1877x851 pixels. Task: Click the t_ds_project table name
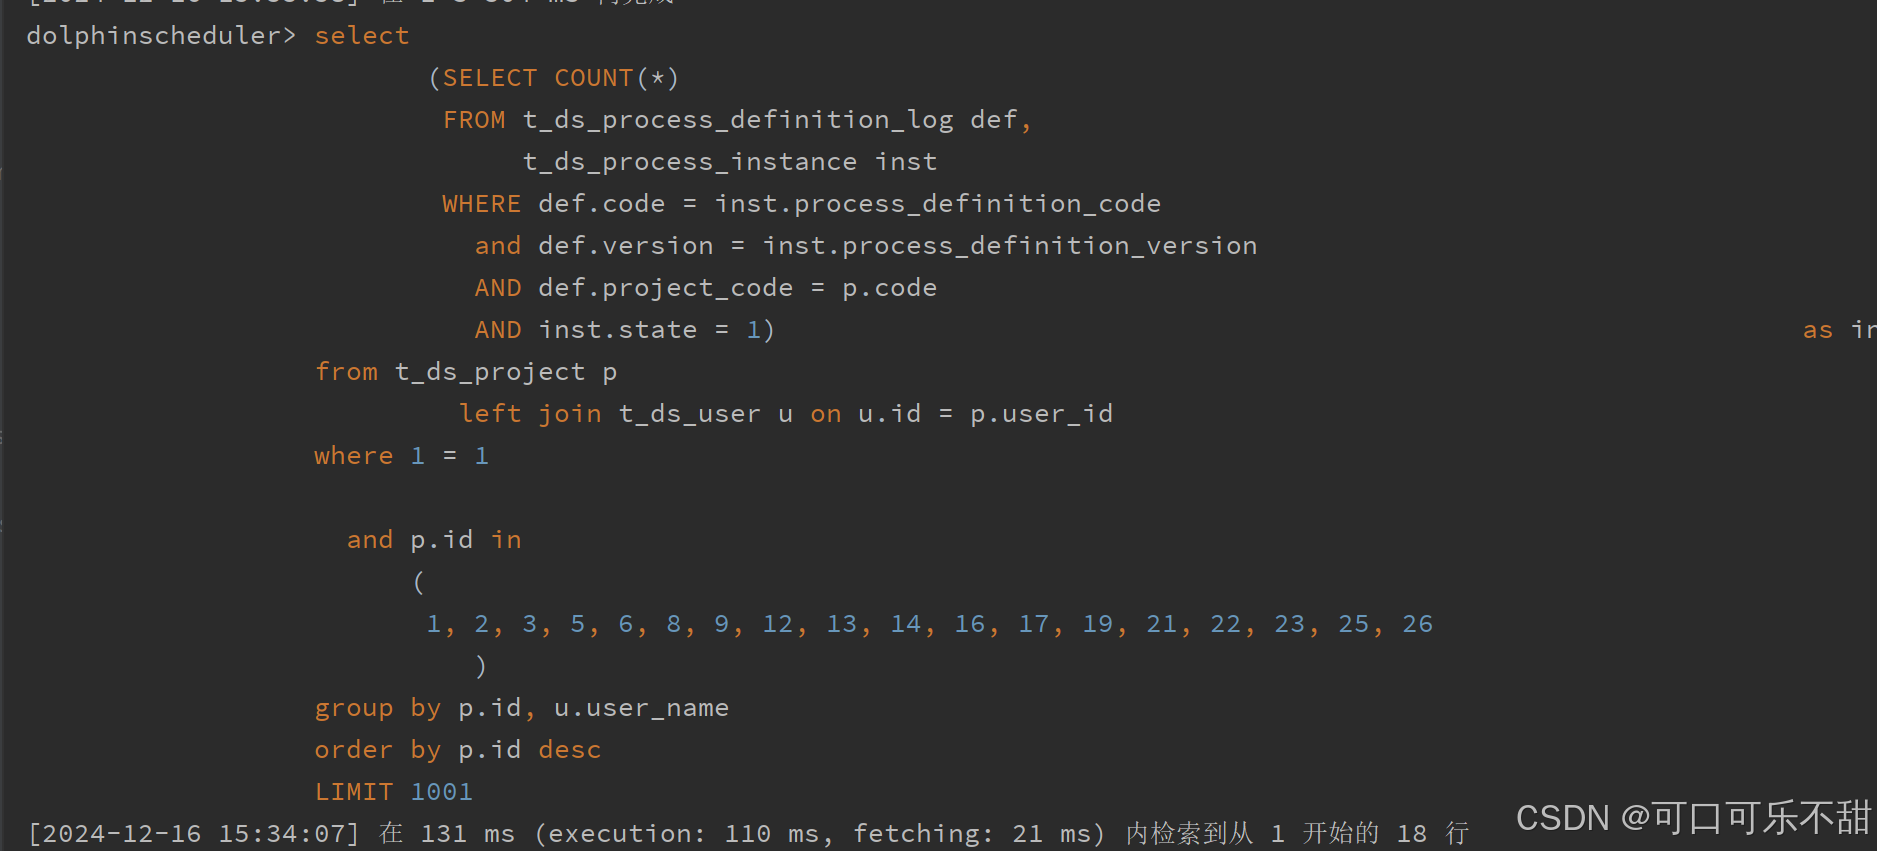click(489, 372)
